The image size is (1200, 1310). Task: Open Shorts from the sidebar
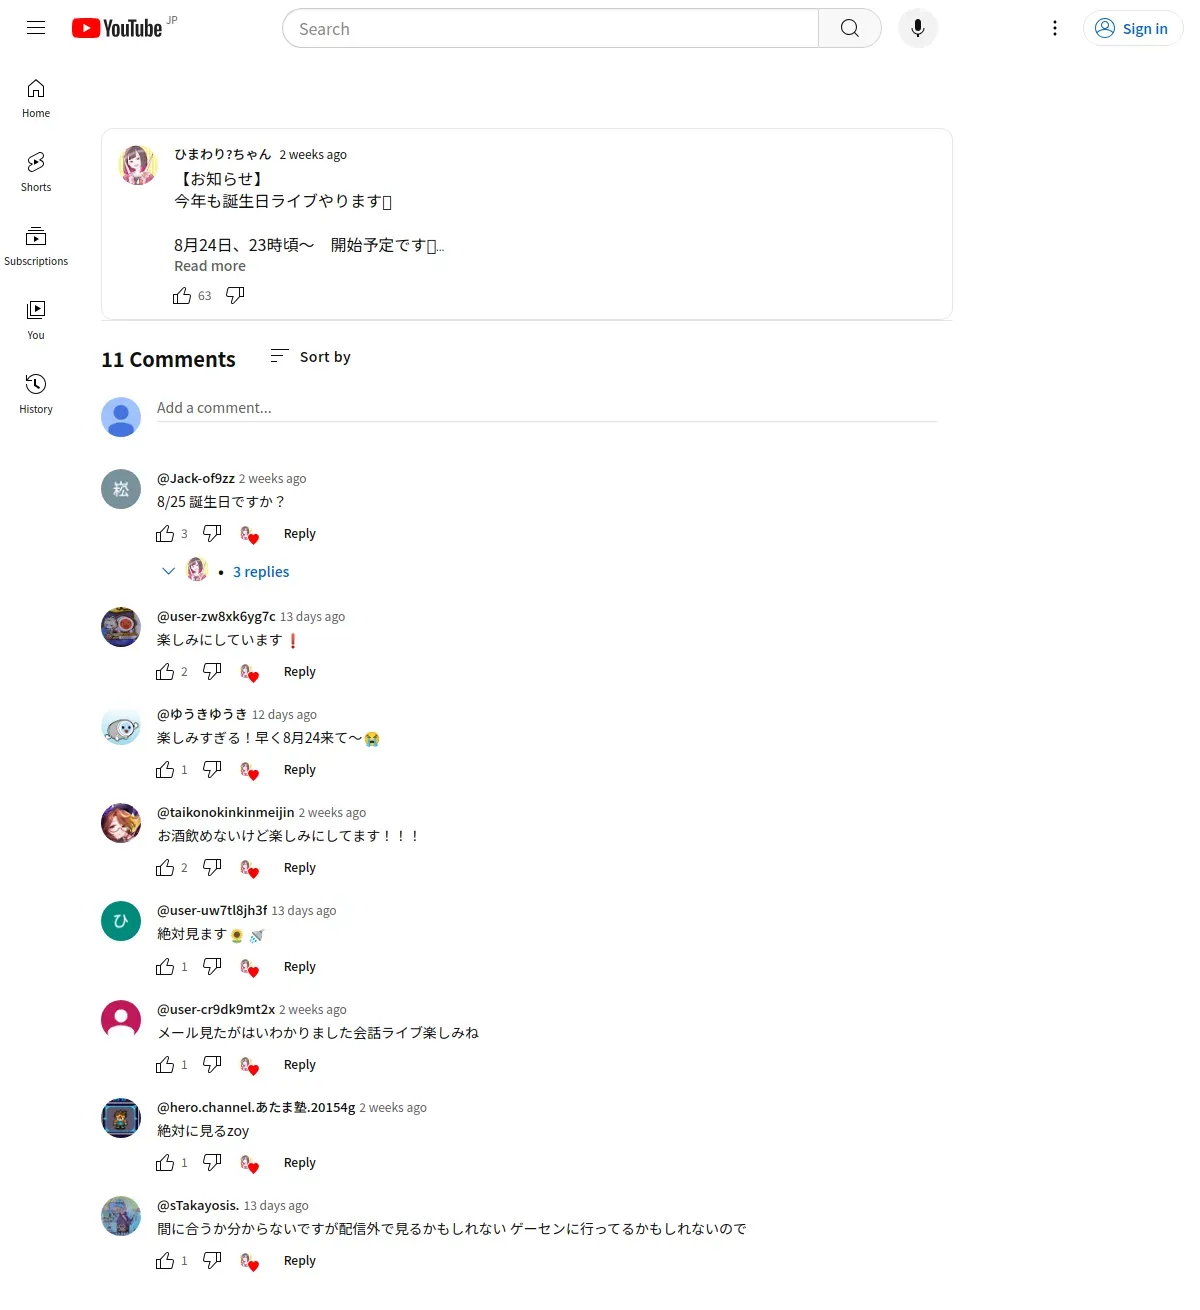click(x=36, y=172)
